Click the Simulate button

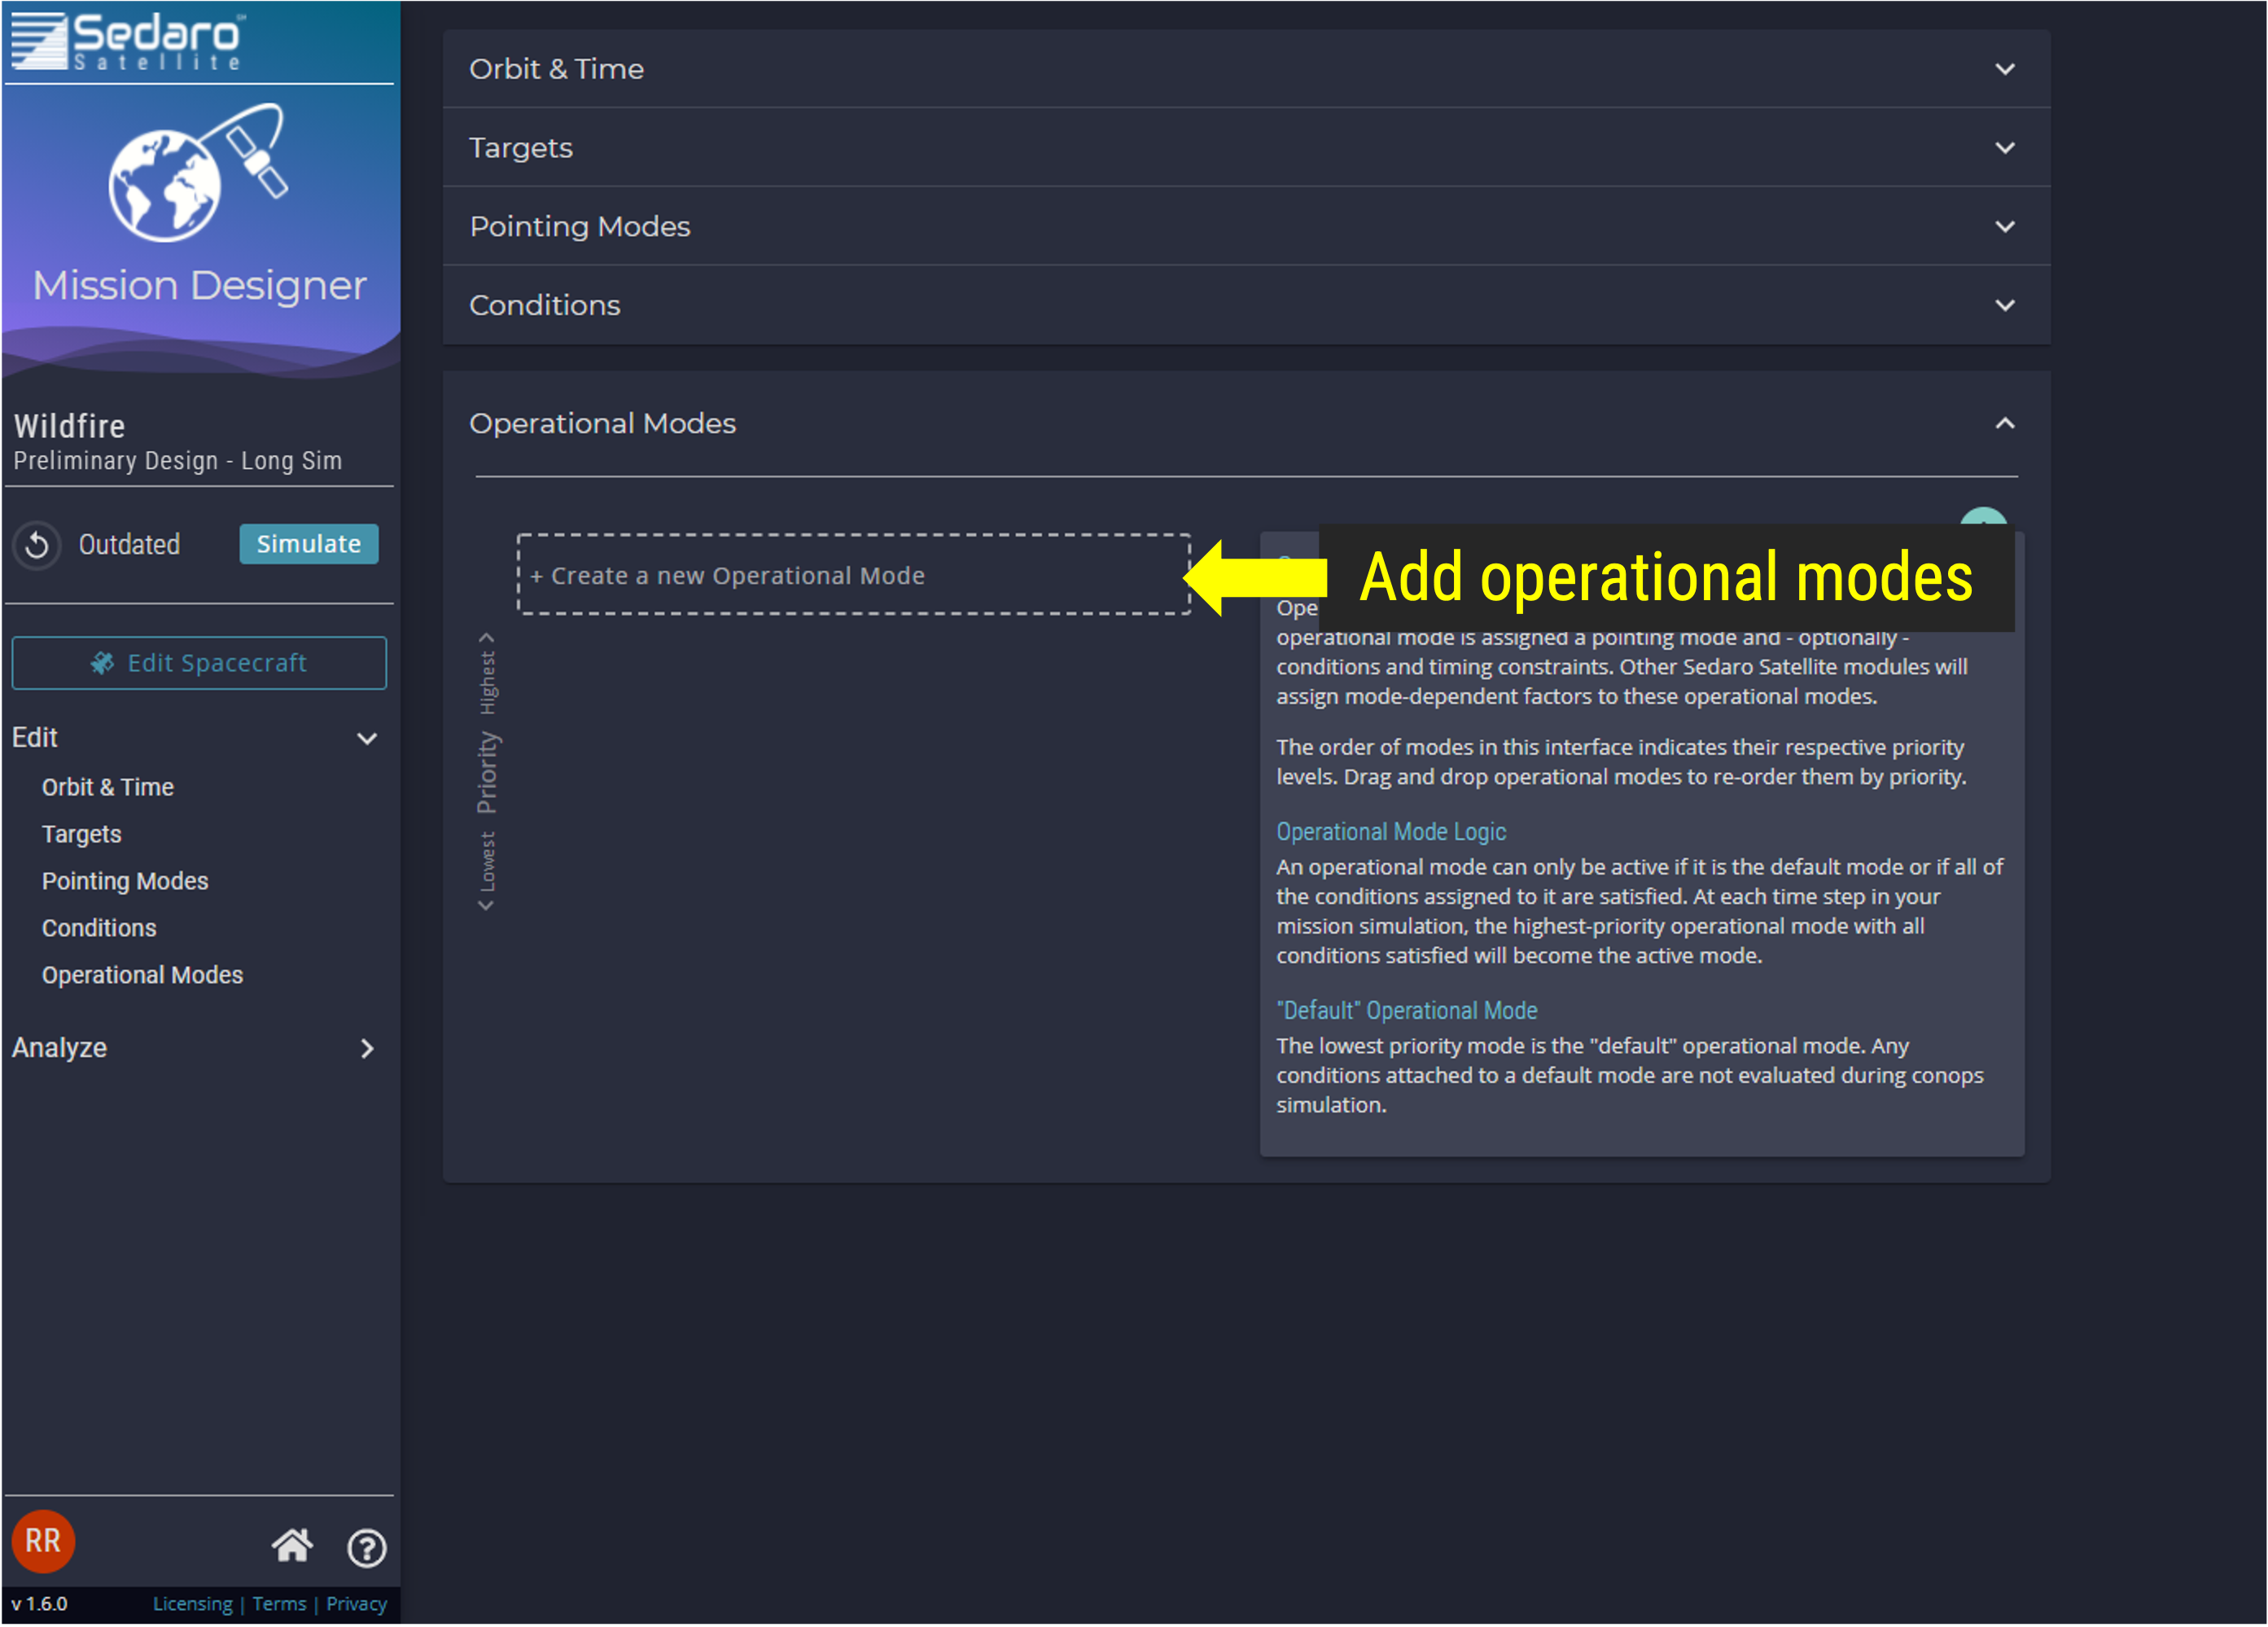[308, 542]
